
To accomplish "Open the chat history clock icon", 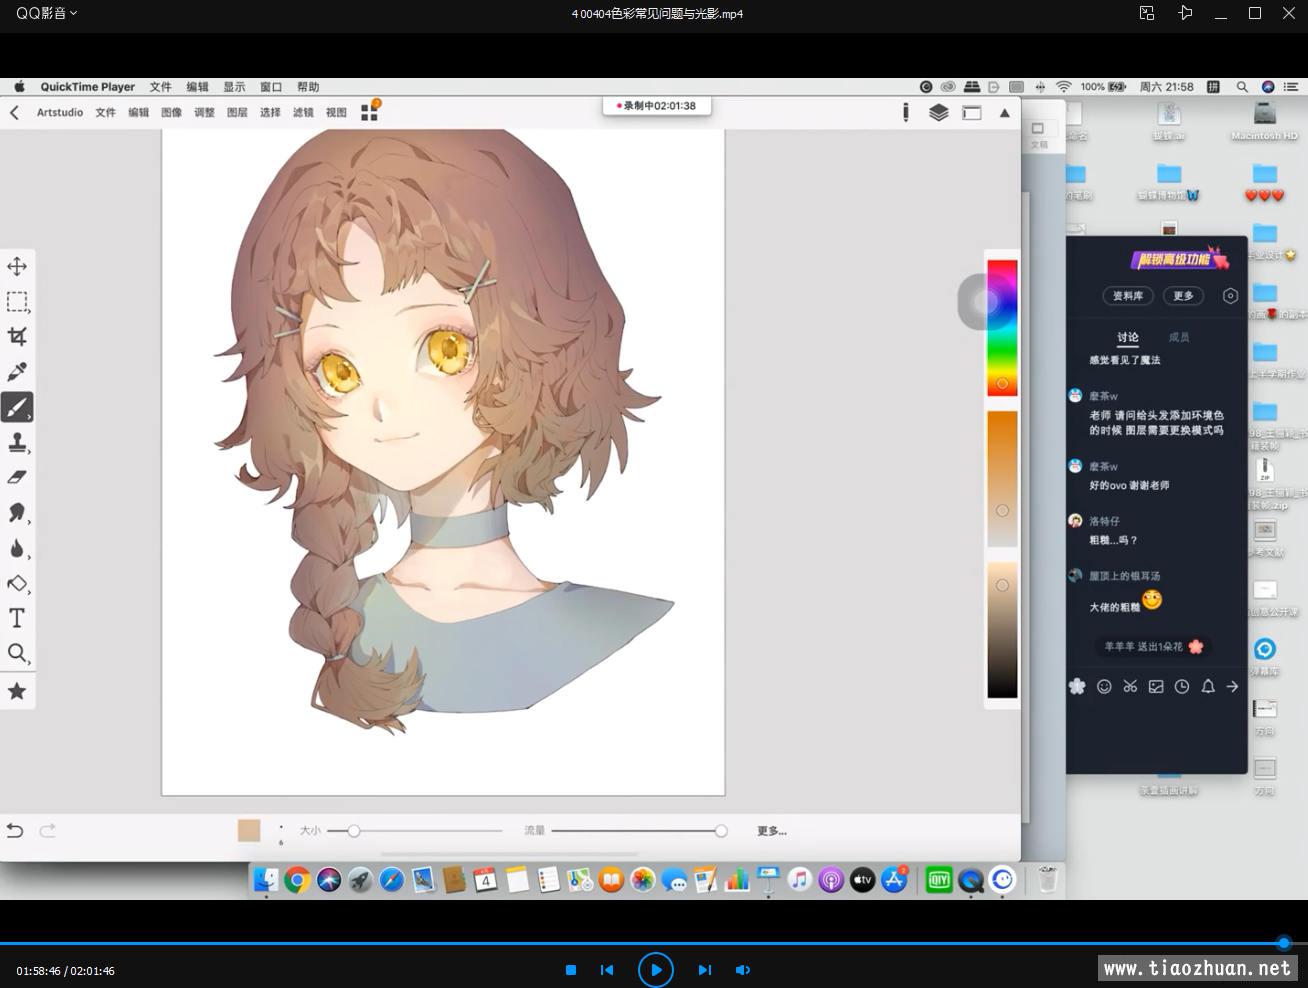I will [1182, 686].
